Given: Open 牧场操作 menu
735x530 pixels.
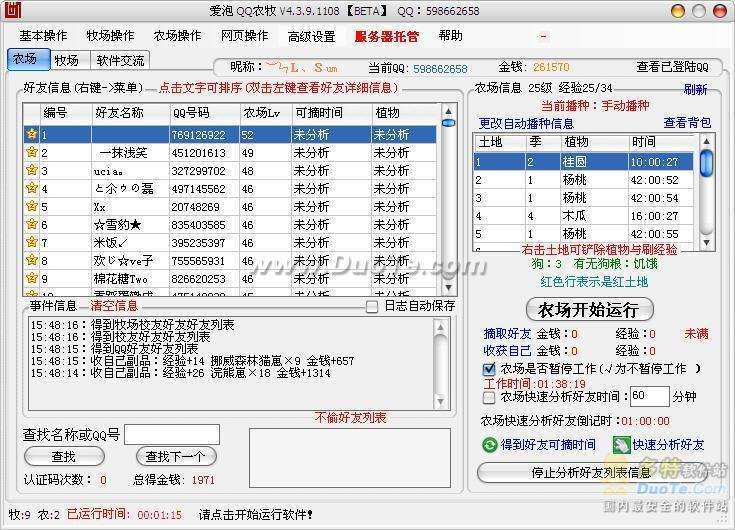Looking at the screenshot, I should tap(110, 36).
